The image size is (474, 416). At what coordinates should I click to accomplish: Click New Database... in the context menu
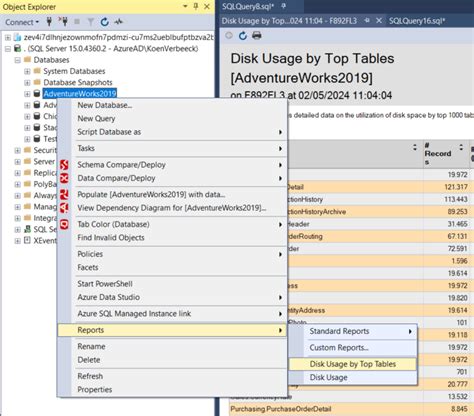point(172,105)
